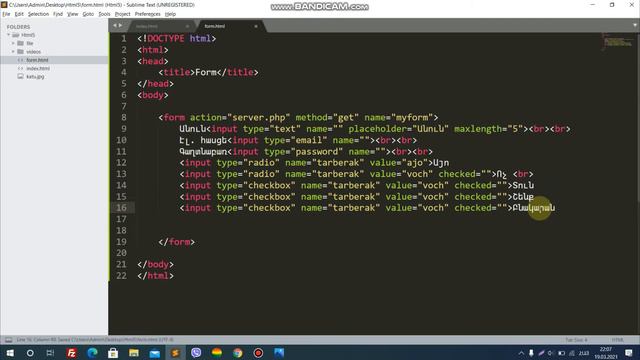The image size is (640, 360).
Task: Expand the 'file' folder arrow
Action: [13, 43]
